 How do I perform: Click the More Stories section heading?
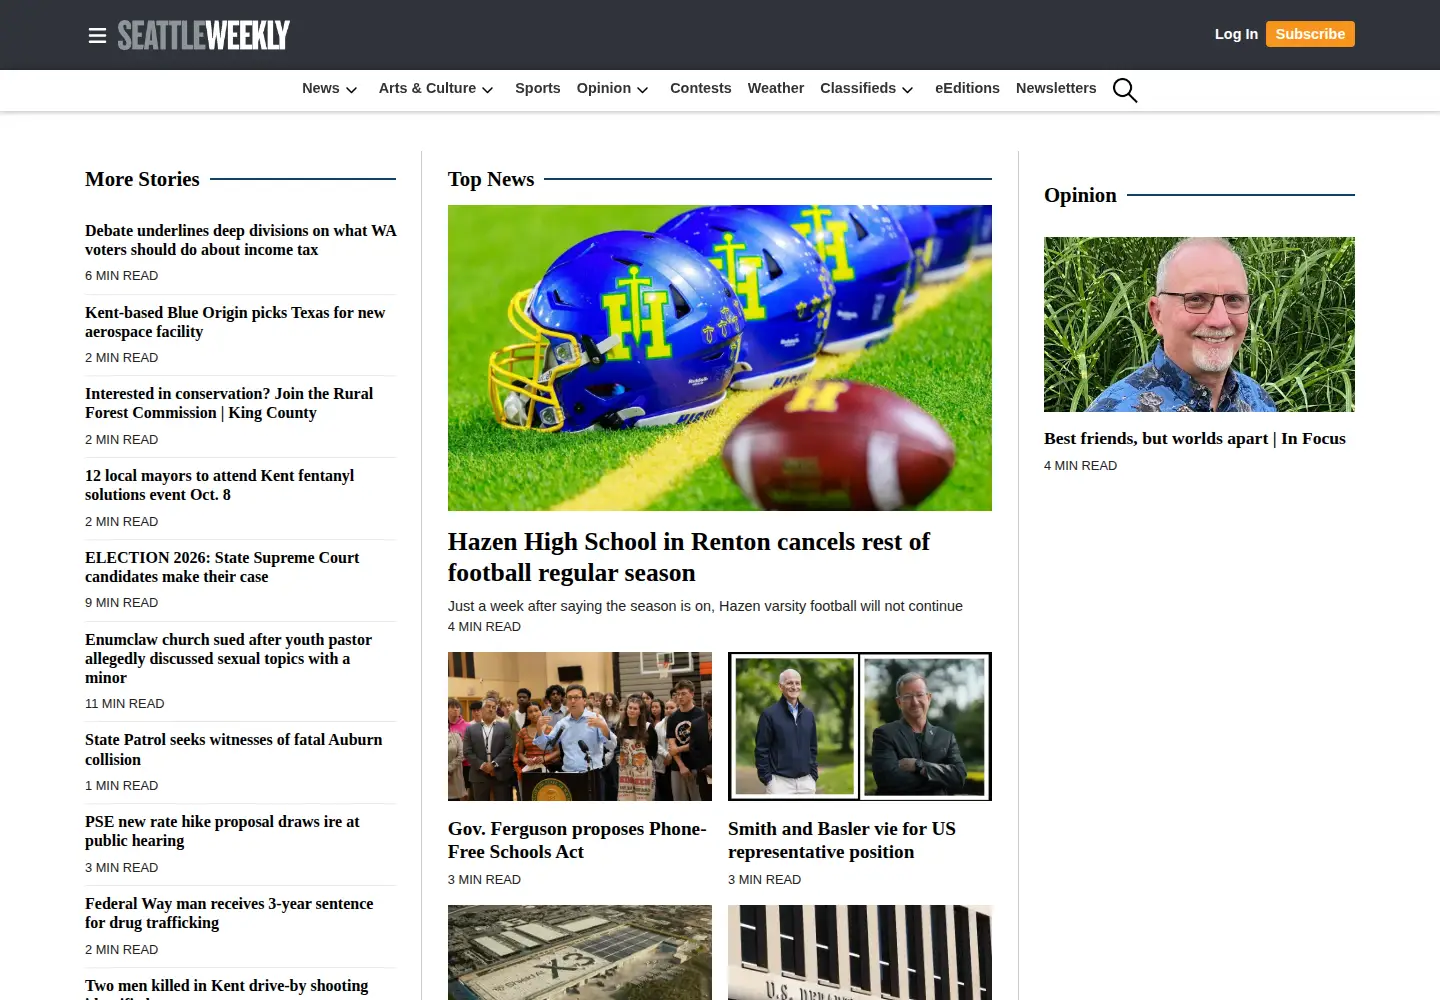(x=142, y=179)
